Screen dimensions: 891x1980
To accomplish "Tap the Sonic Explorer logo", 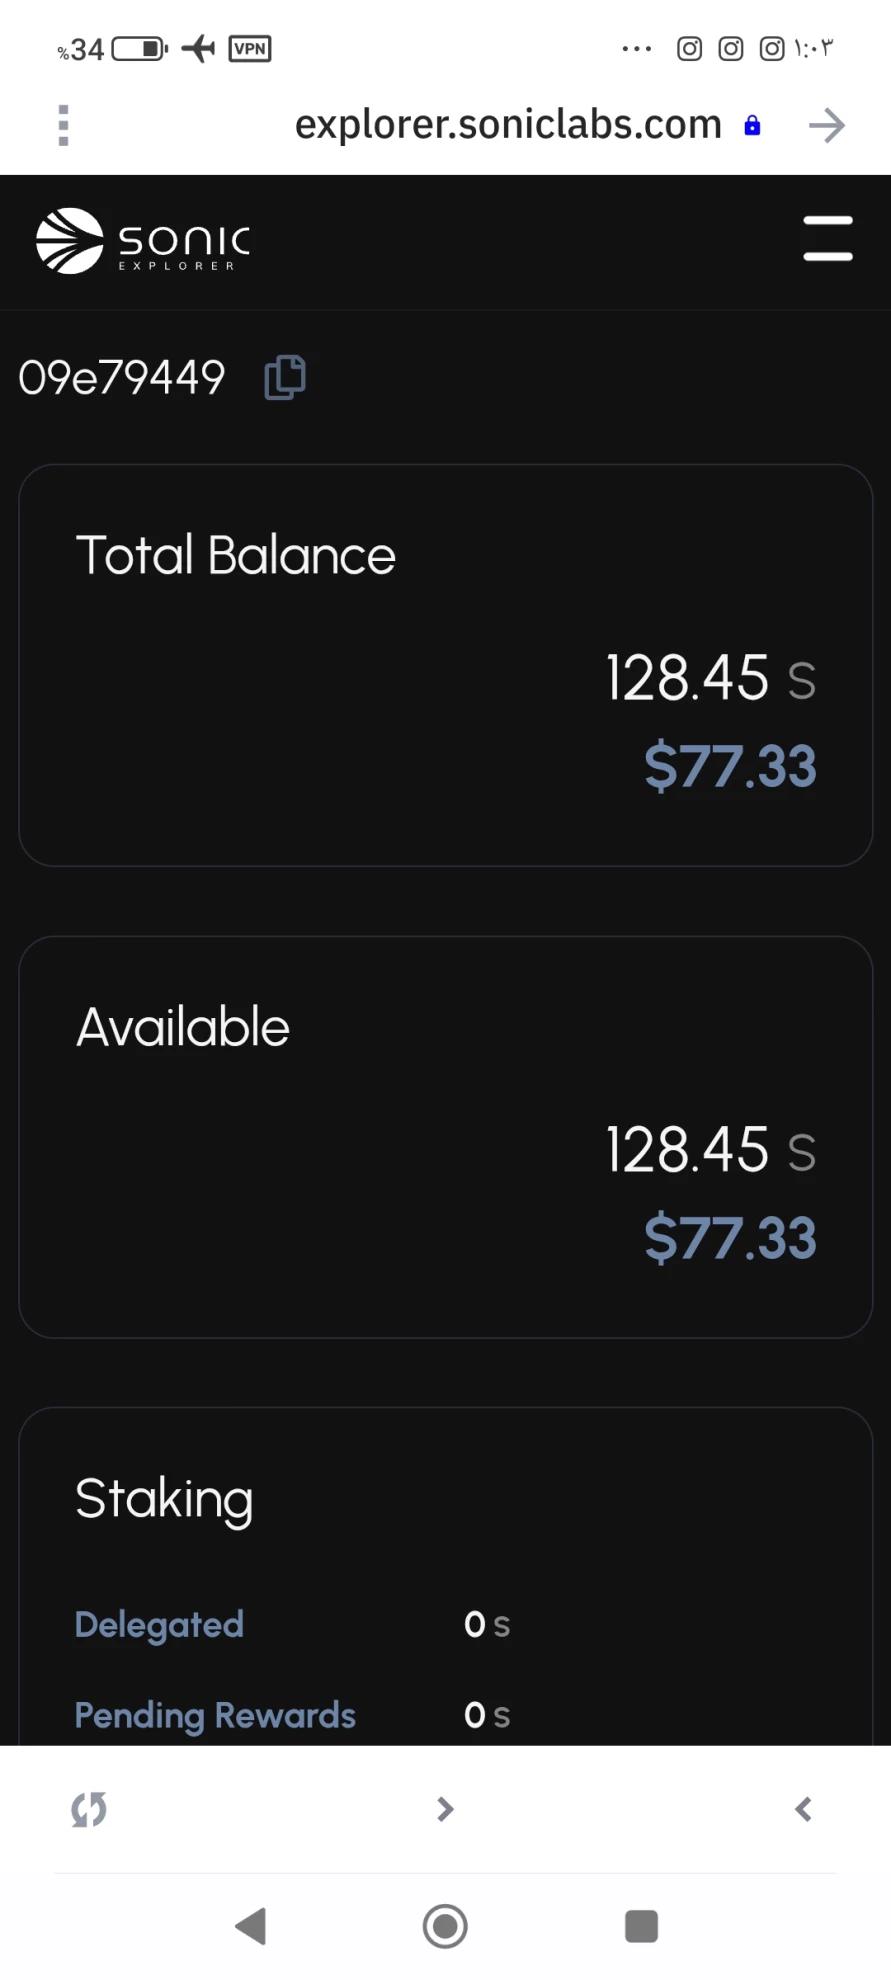I will click(x=143, y=241).
